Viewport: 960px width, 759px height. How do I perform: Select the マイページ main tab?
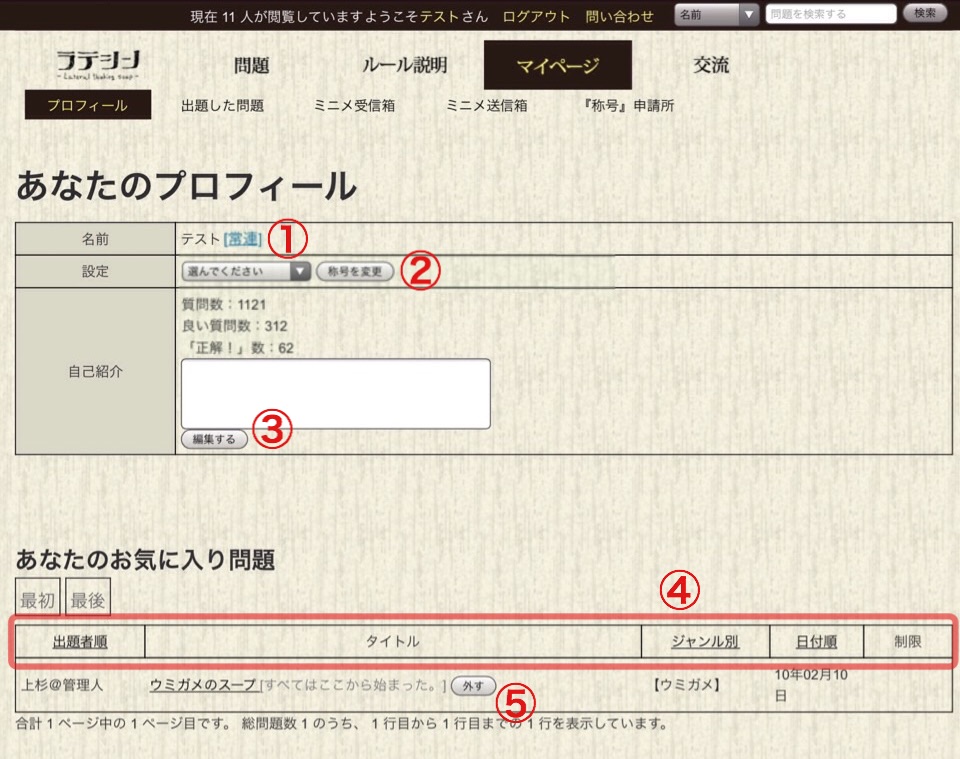pos(557,66)
